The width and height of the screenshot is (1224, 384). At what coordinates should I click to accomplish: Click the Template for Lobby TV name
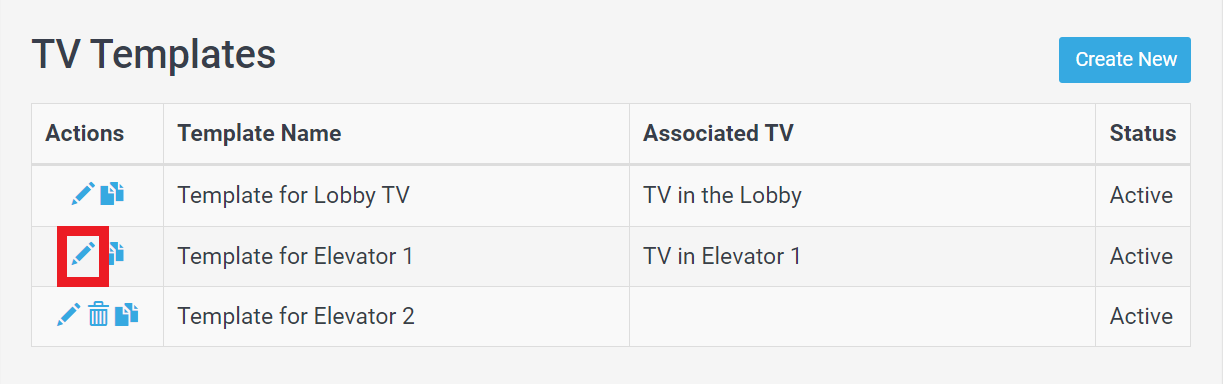pos(293,195)
